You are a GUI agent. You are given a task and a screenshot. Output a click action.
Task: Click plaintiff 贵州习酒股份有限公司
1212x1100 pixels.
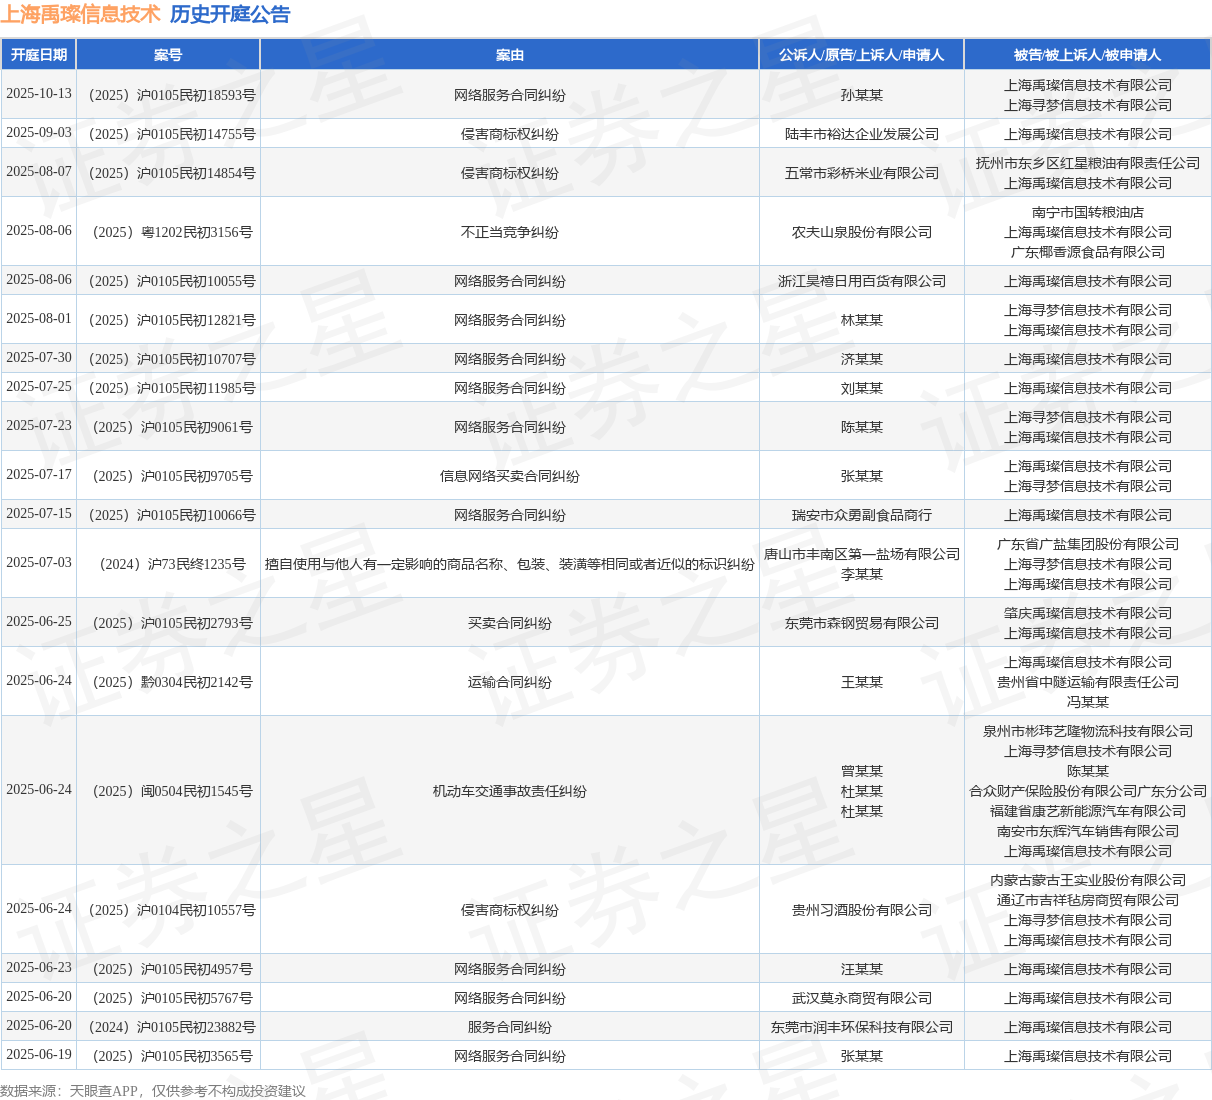point(861,910)
